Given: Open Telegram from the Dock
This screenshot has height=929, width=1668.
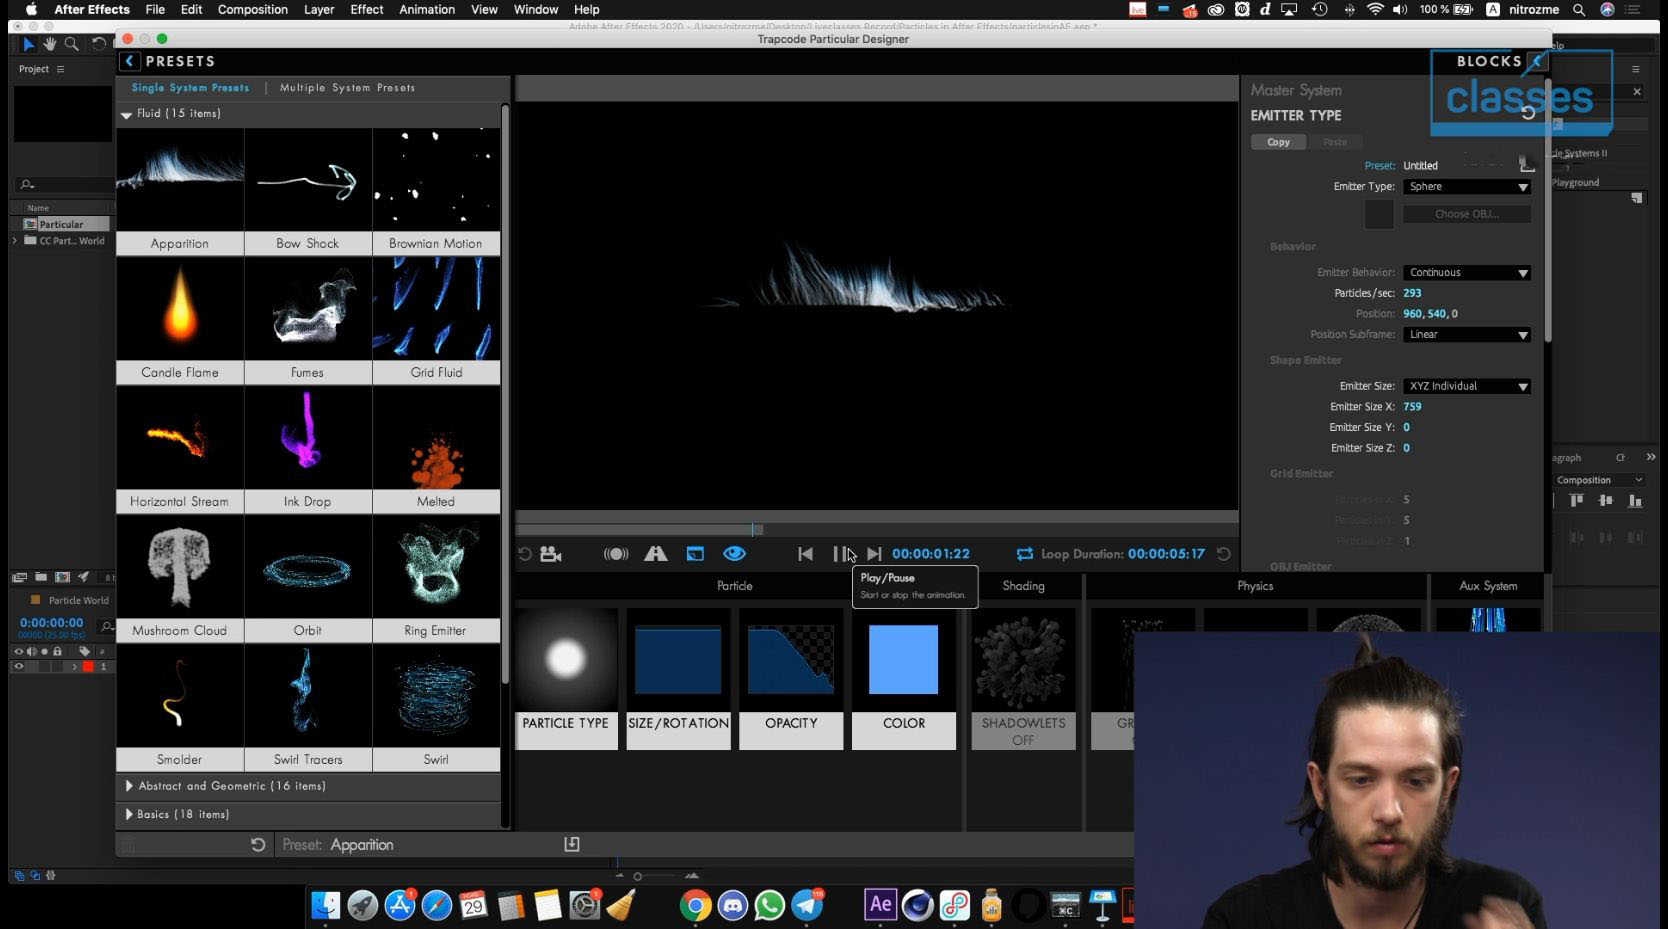Looking at the screenshot, I should [807, 905].
